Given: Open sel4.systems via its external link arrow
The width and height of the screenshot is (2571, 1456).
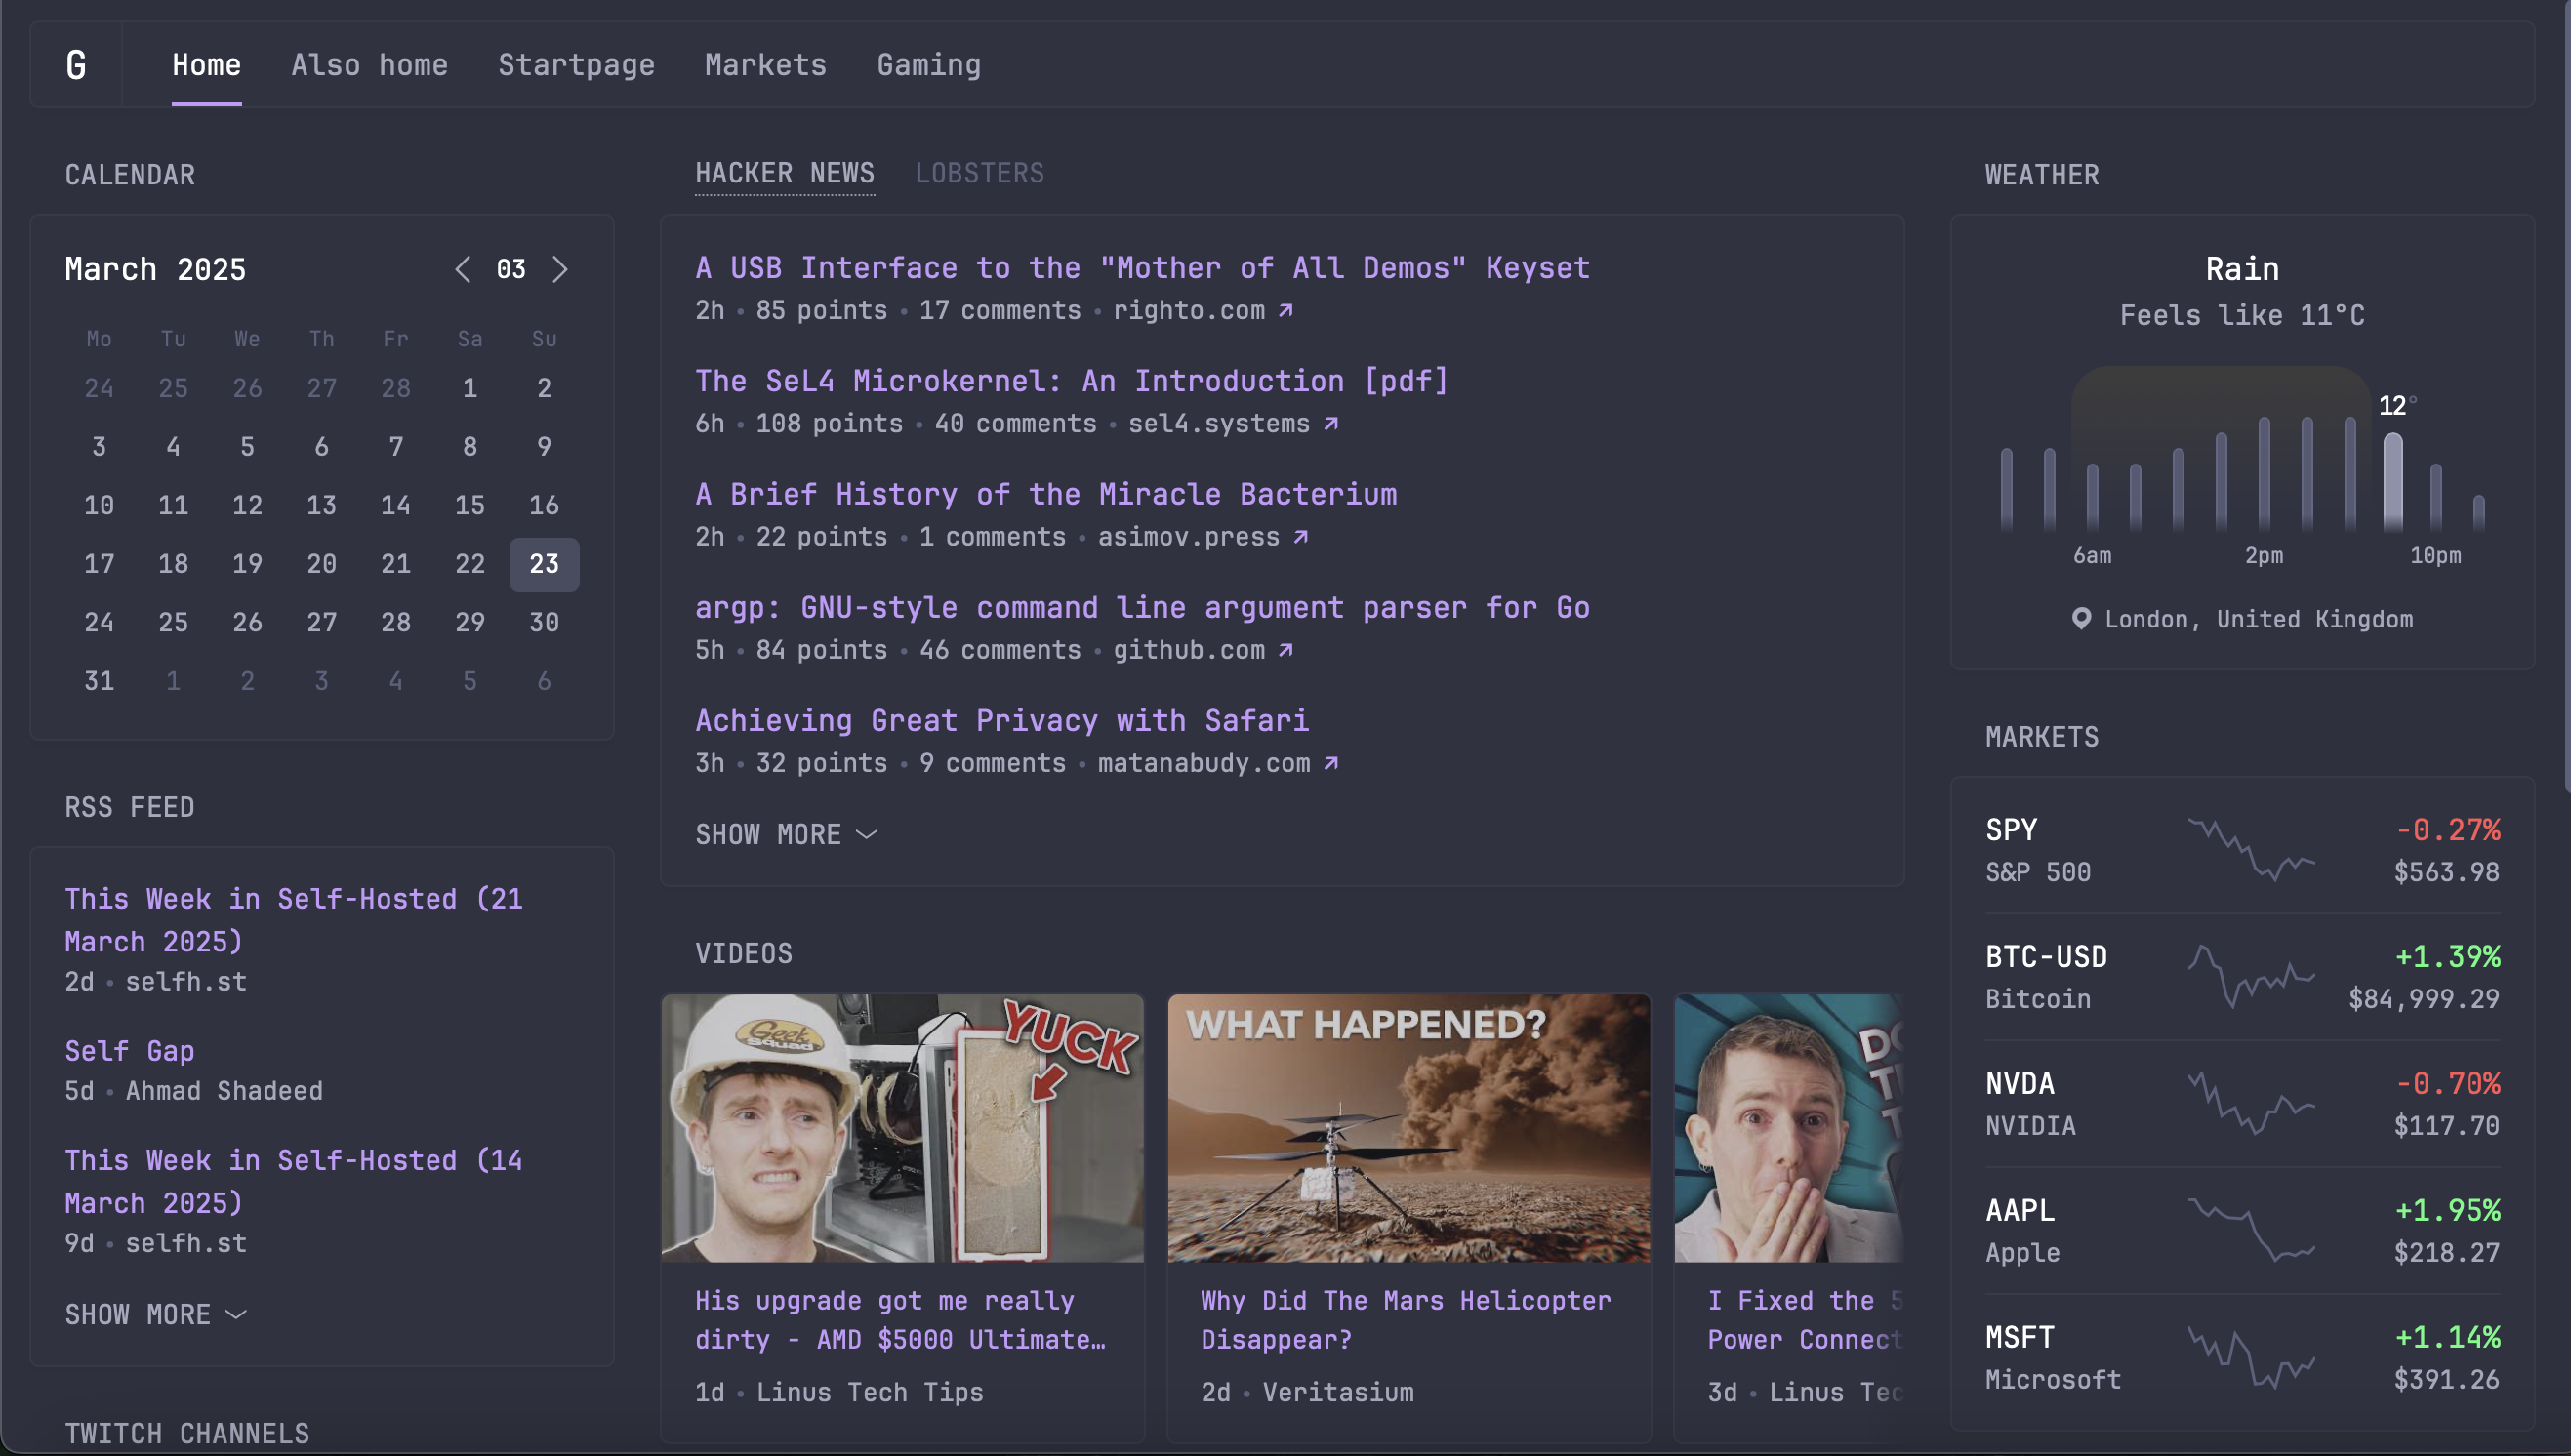Looking at the screenshot, I should (1332, 423).
